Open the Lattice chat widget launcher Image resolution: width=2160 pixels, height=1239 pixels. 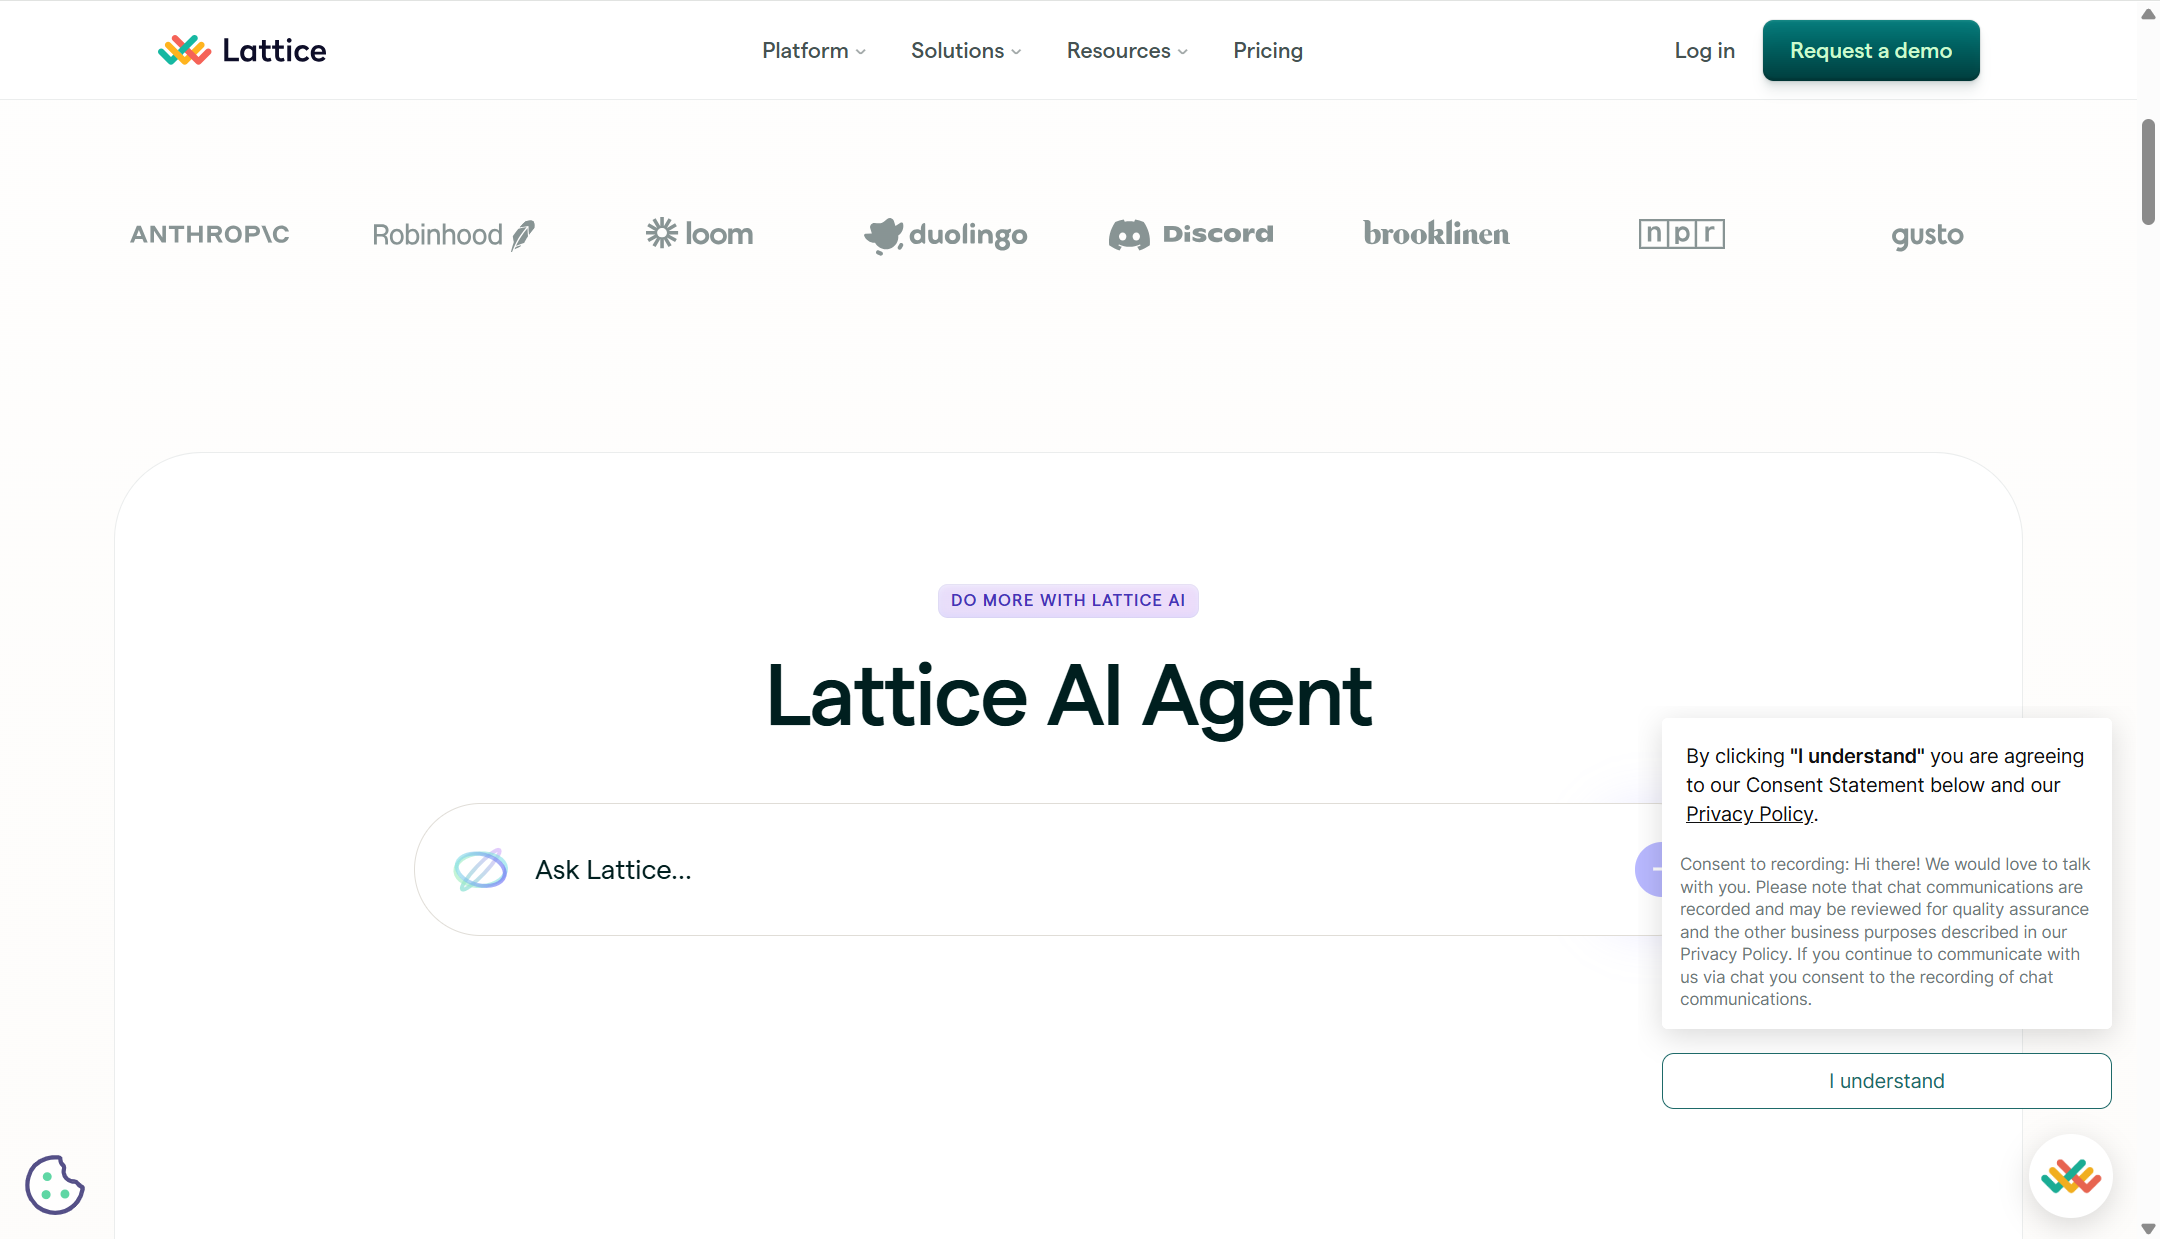pos(2070,1176)
